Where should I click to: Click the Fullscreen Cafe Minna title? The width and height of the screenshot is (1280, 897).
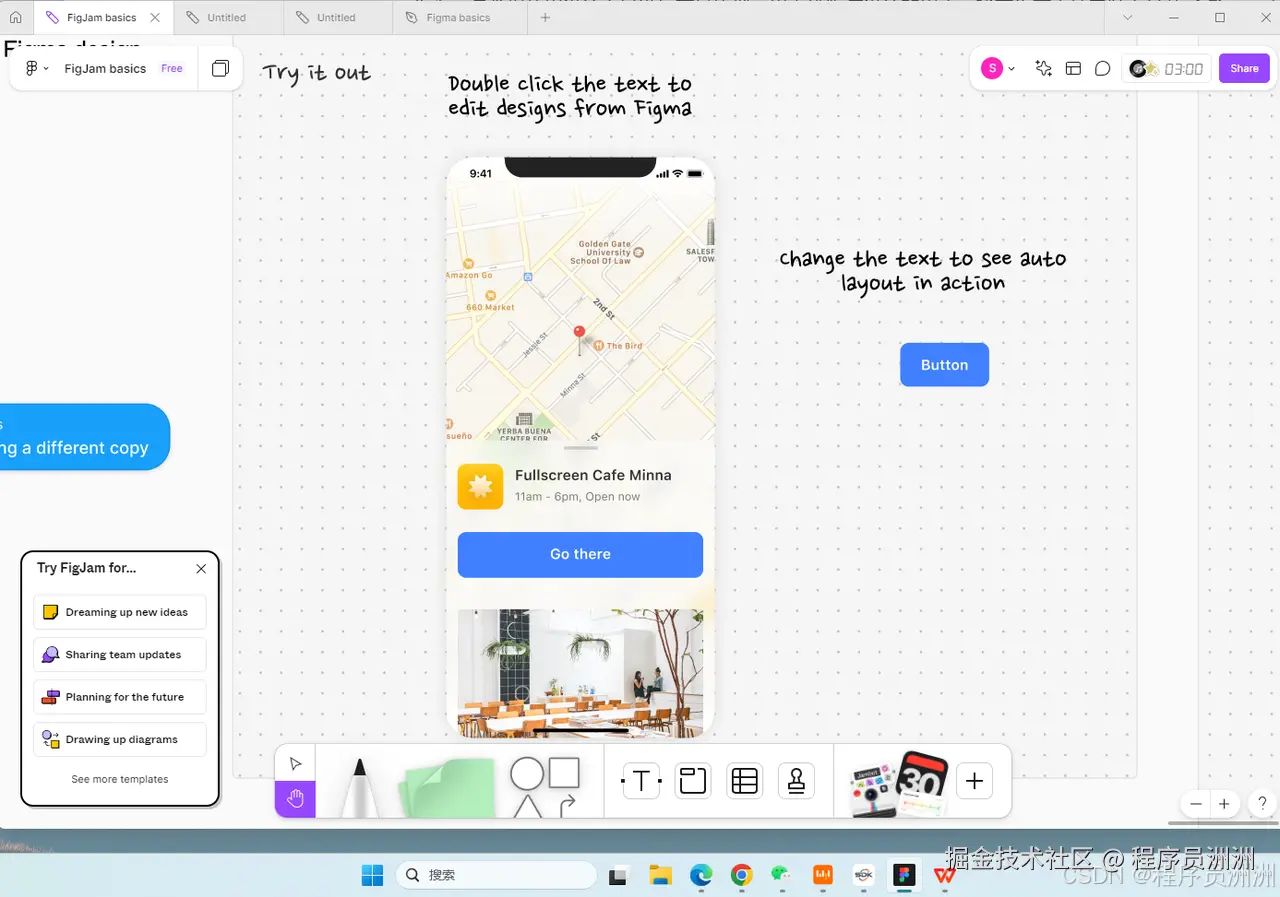[593, 475]
